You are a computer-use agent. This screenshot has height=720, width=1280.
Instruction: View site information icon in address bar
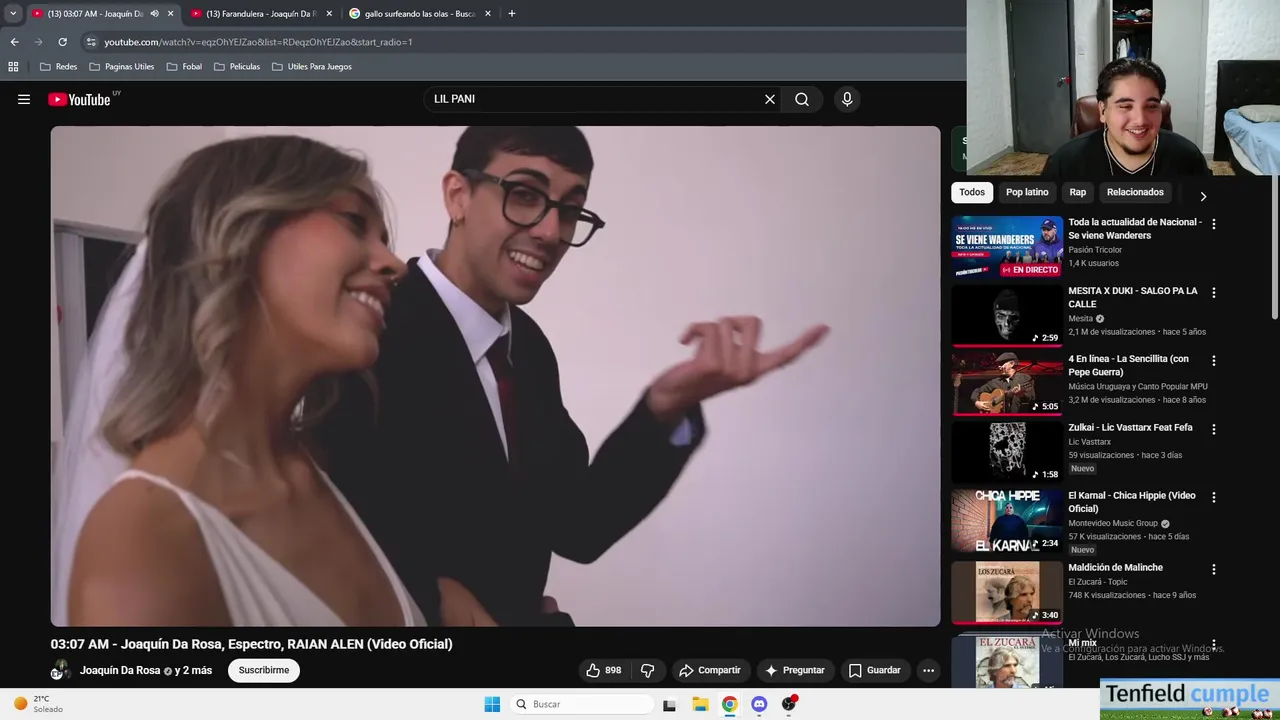pos(91,42)
